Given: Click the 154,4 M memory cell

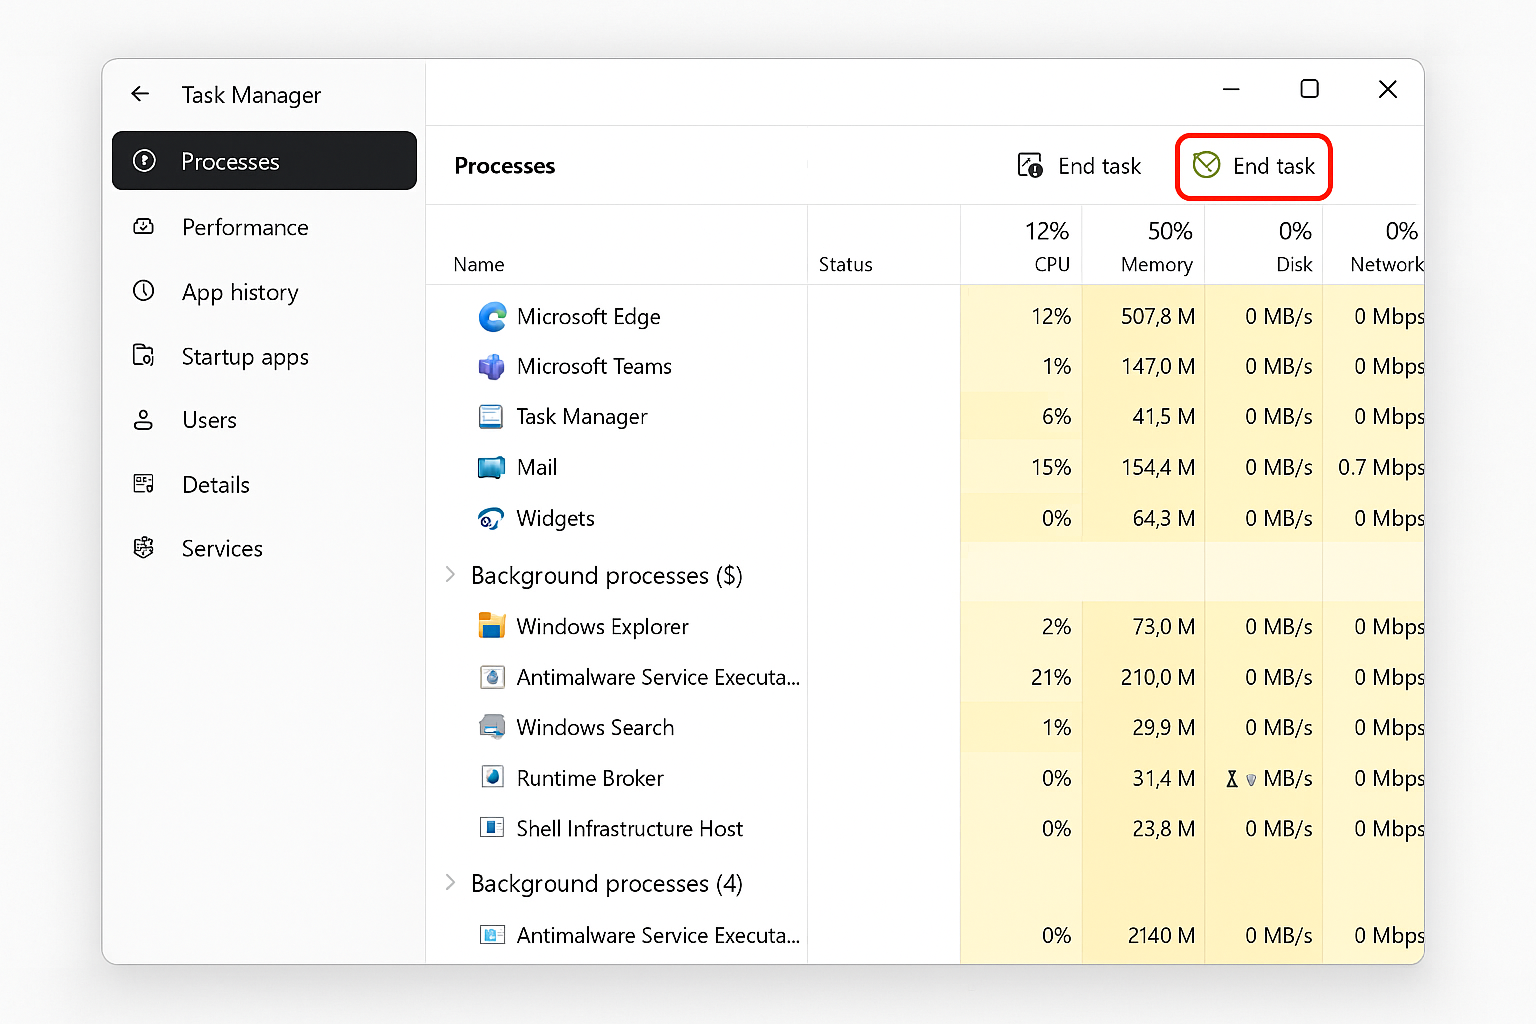Looking at the screenshot, I should coord(1158,468).
